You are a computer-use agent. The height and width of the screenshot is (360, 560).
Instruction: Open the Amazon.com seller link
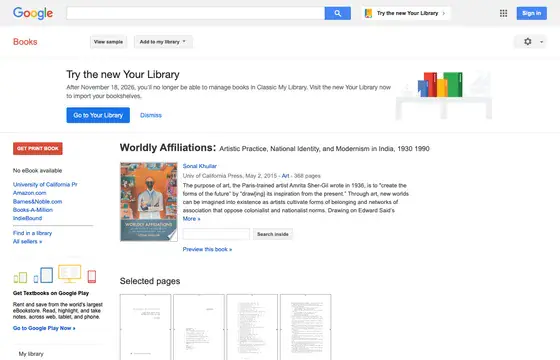(x=30, y=193)
